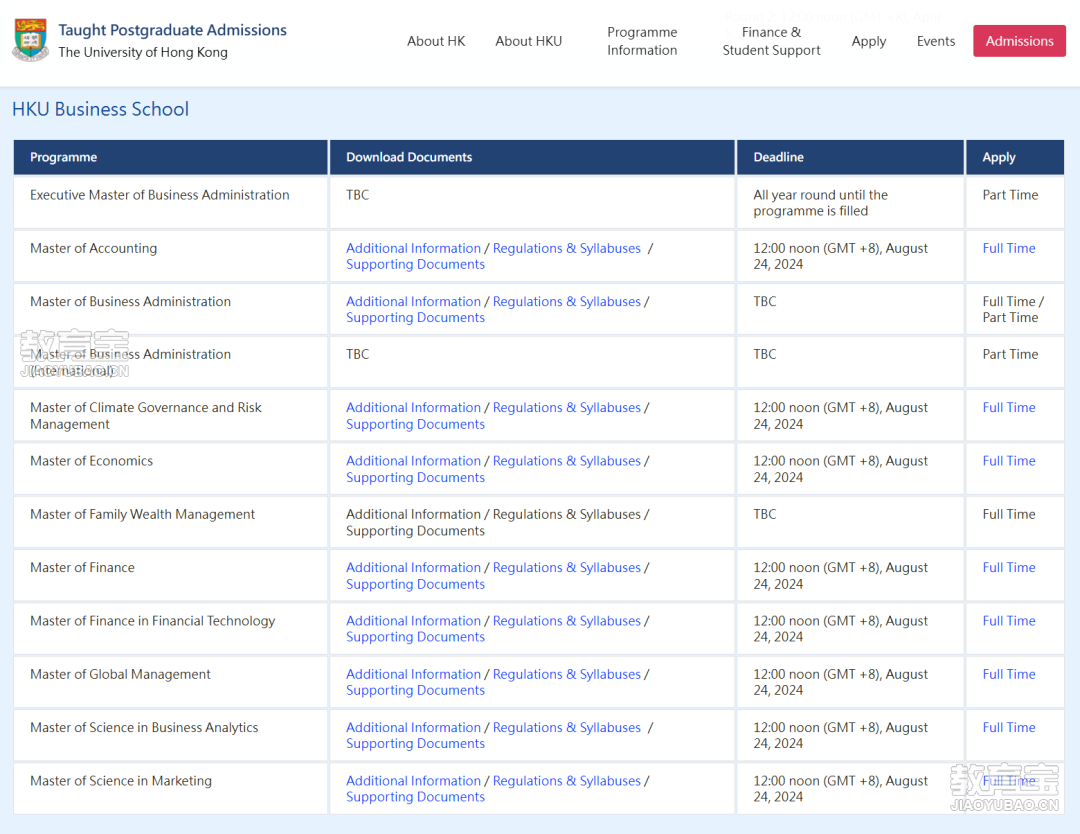Open Additional Information for Master of Finance
The image size is (1080, 834).
[x=413, y=567]
